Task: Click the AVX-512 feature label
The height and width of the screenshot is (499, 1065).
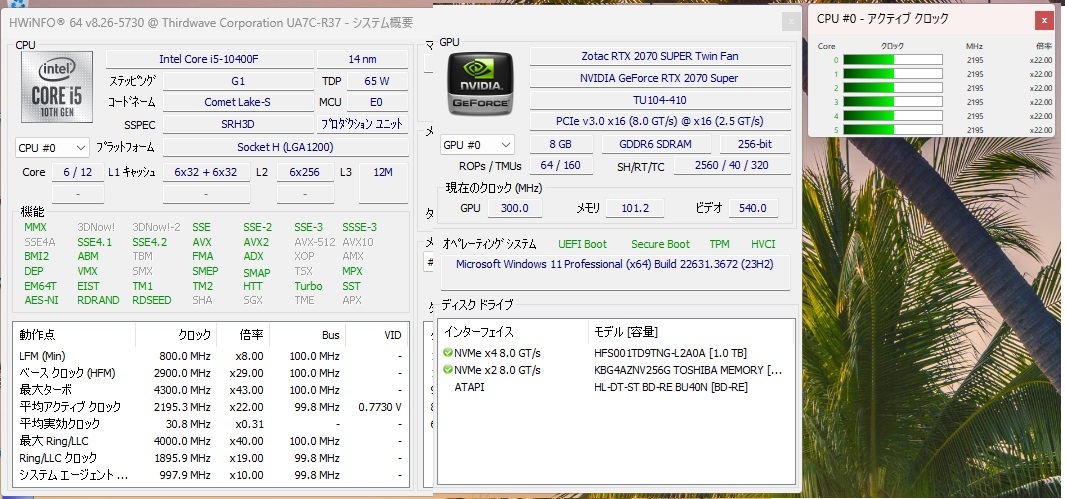Action: [314, 242]
